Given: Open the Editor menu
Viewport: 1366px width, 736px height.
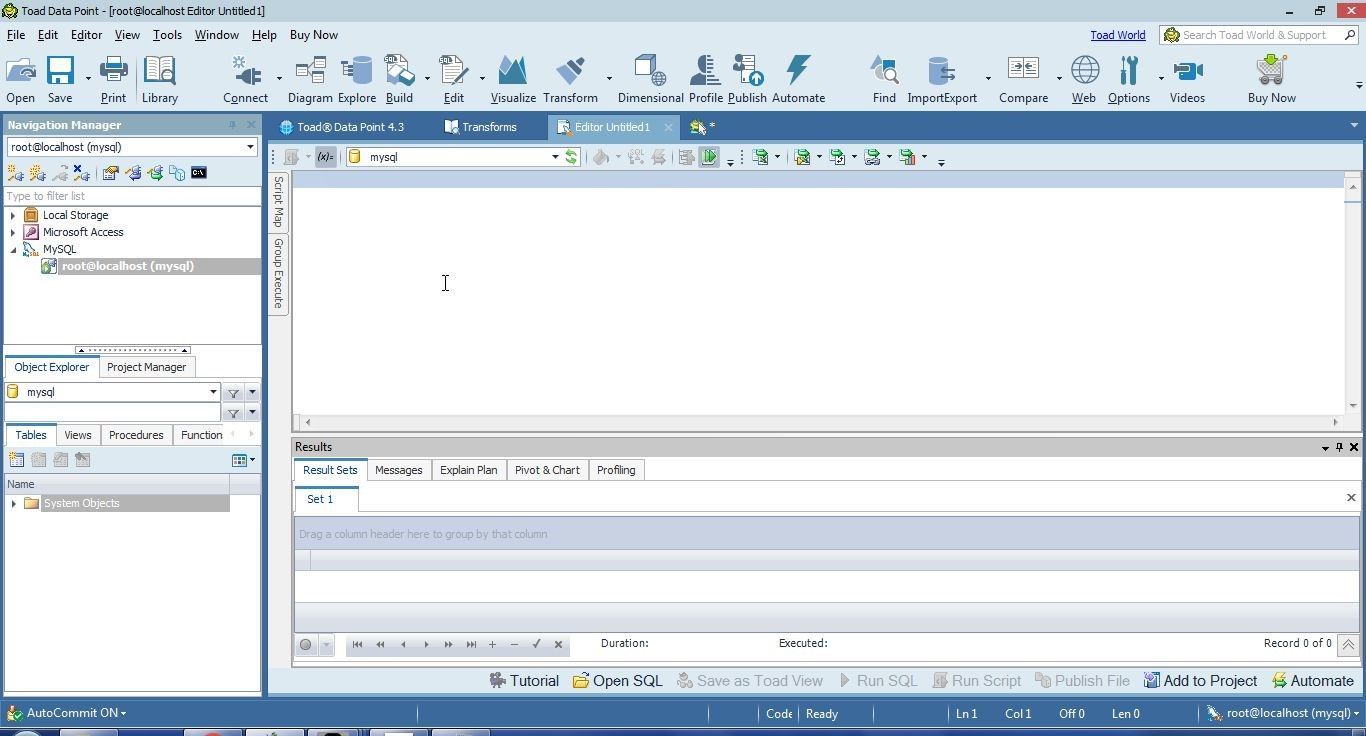Looking at the screenshot, I should click(x=86, y=35).
